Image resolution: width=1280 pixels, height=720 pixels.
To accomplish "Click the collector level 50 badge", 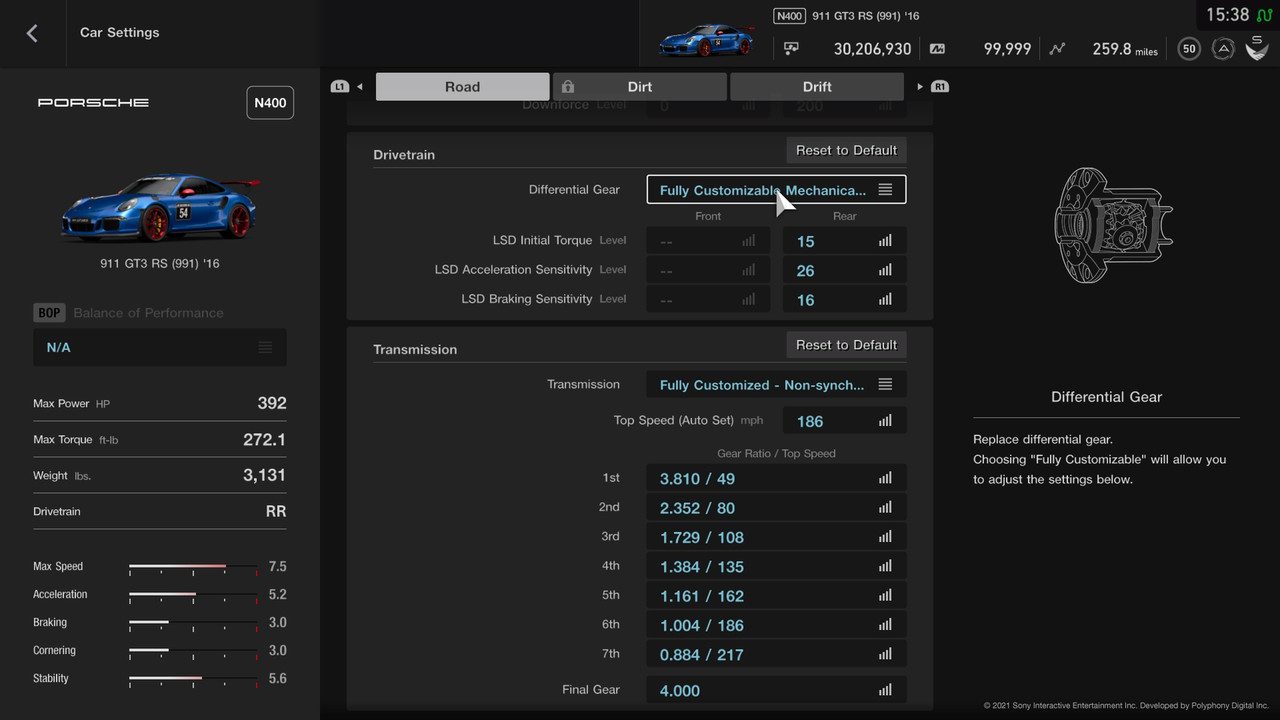I will click(x=1188, y=48).
